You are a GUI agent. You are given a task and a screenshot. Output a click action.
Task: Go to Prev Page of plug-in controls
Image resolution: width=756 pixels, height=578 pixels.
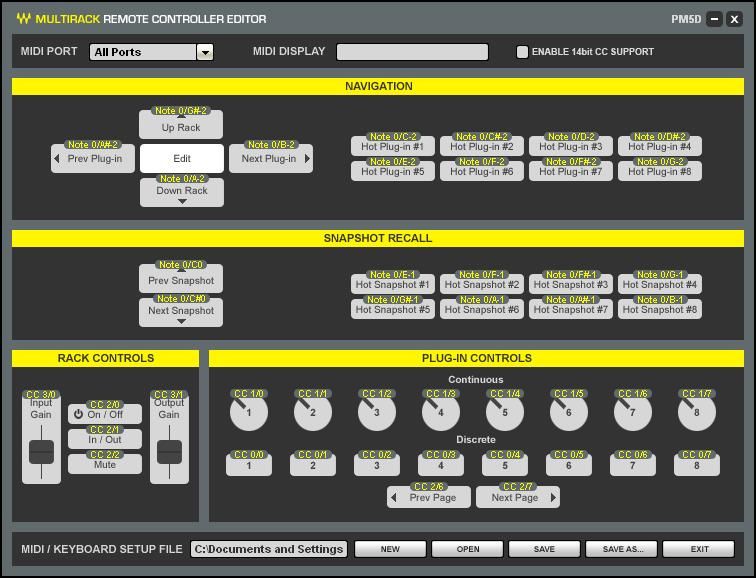pyautogui.click(x=429, y=497)
